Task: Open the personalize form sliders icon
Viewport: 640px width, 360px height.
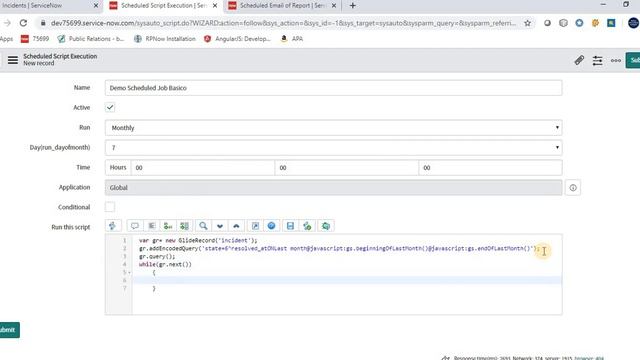Action: tap(598, 60)
